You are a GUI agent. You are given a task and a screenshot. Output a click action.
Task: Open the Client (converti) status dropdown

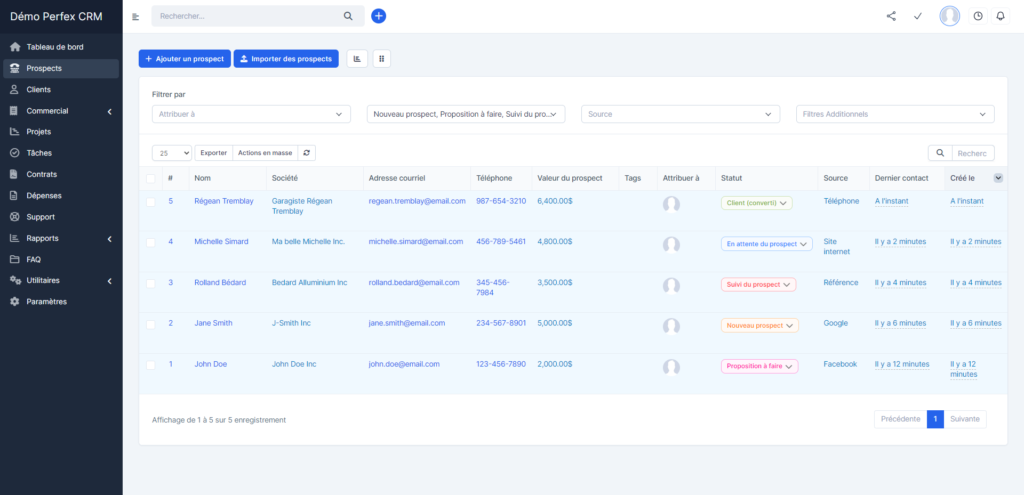[x=756, y=203]
